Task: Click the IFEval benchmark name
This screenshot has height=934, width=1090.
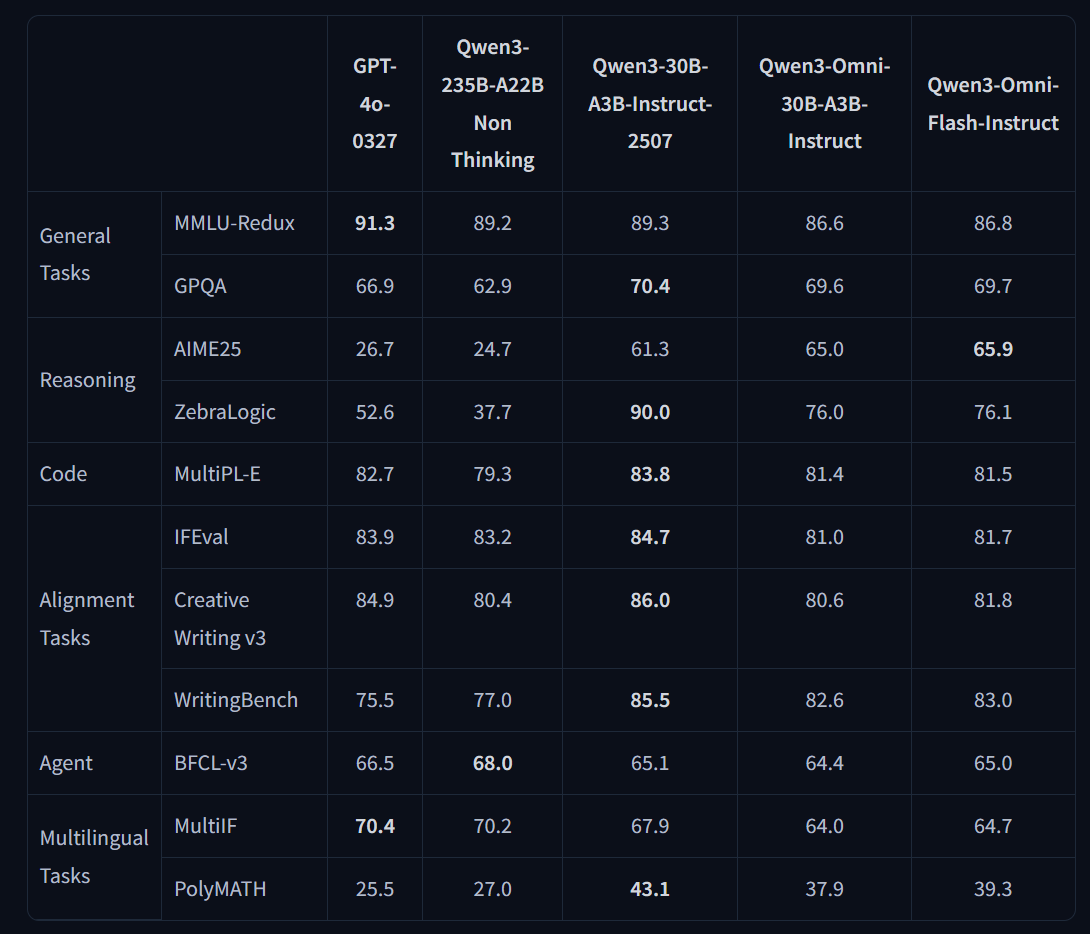Action: 201,537
